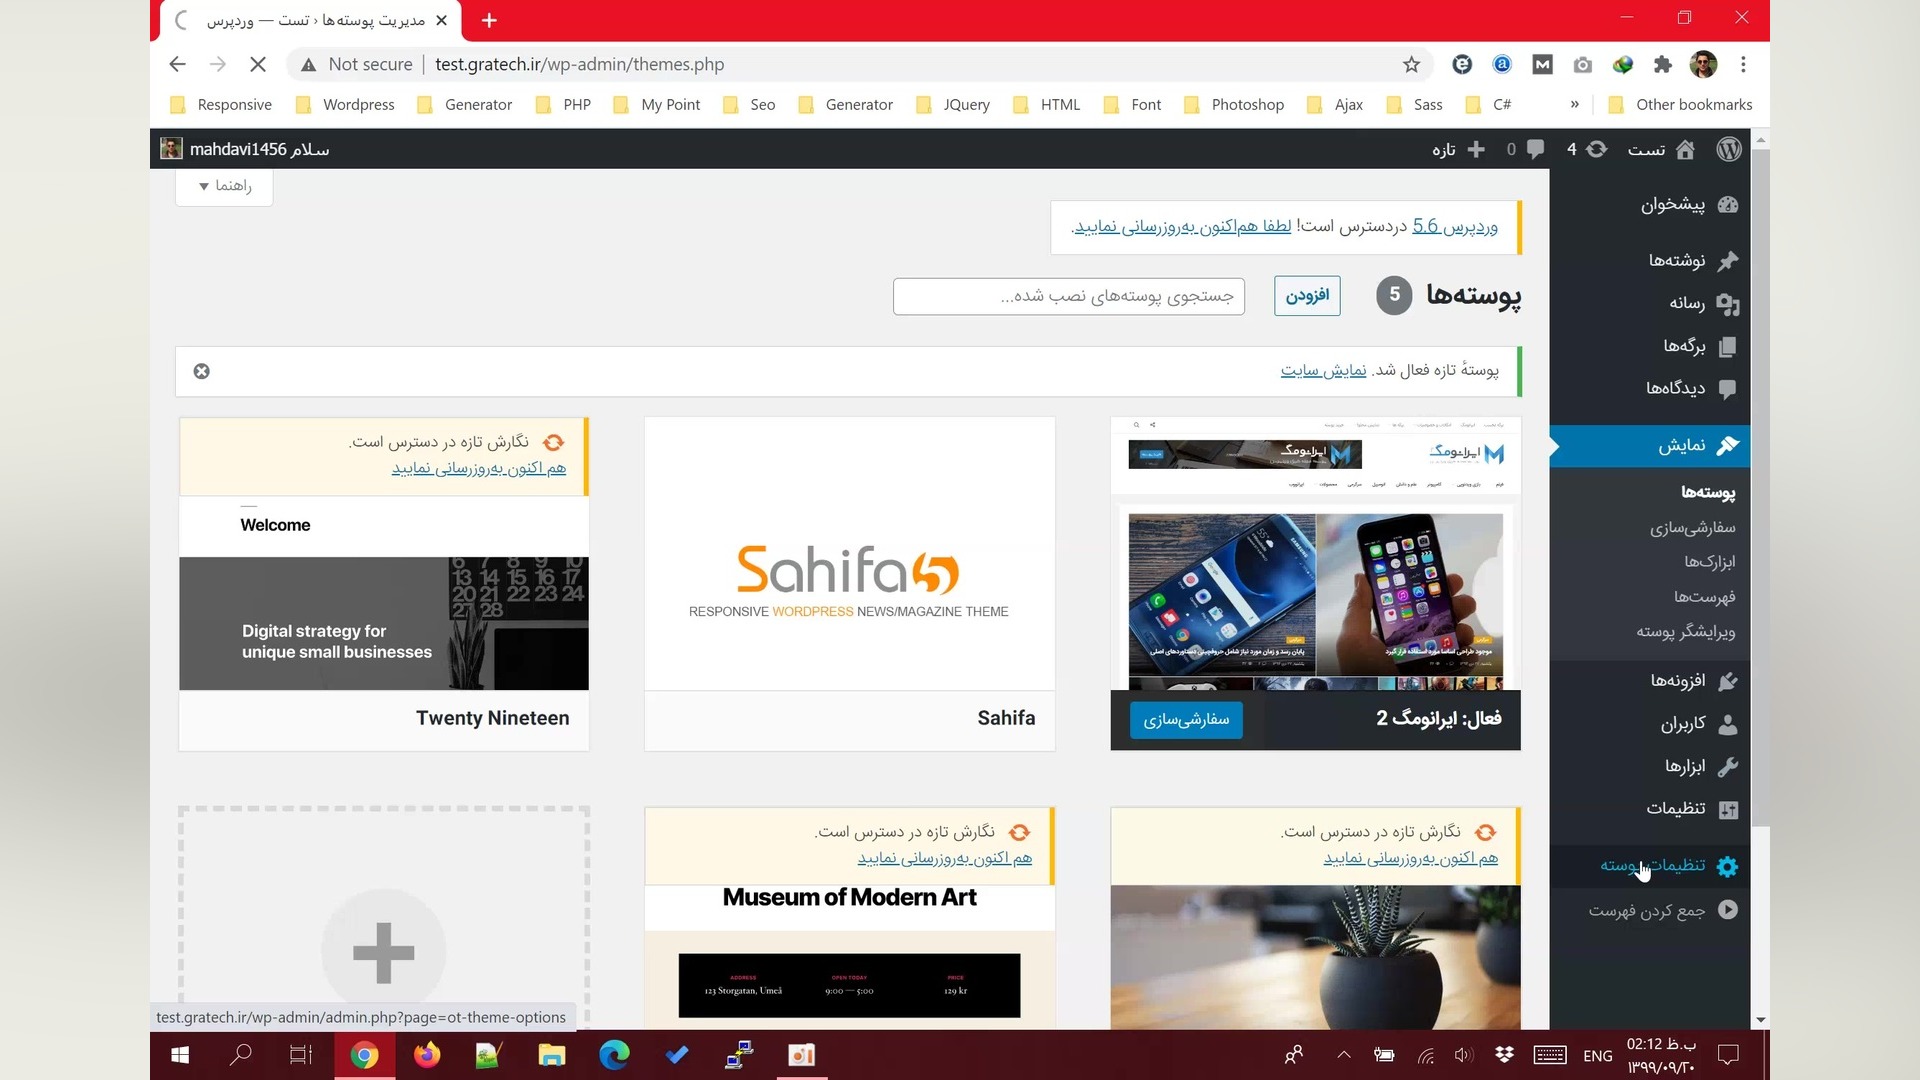Focus the installed themes search field
This screenshot has height=1080, width=1920.
(1068, 297)
